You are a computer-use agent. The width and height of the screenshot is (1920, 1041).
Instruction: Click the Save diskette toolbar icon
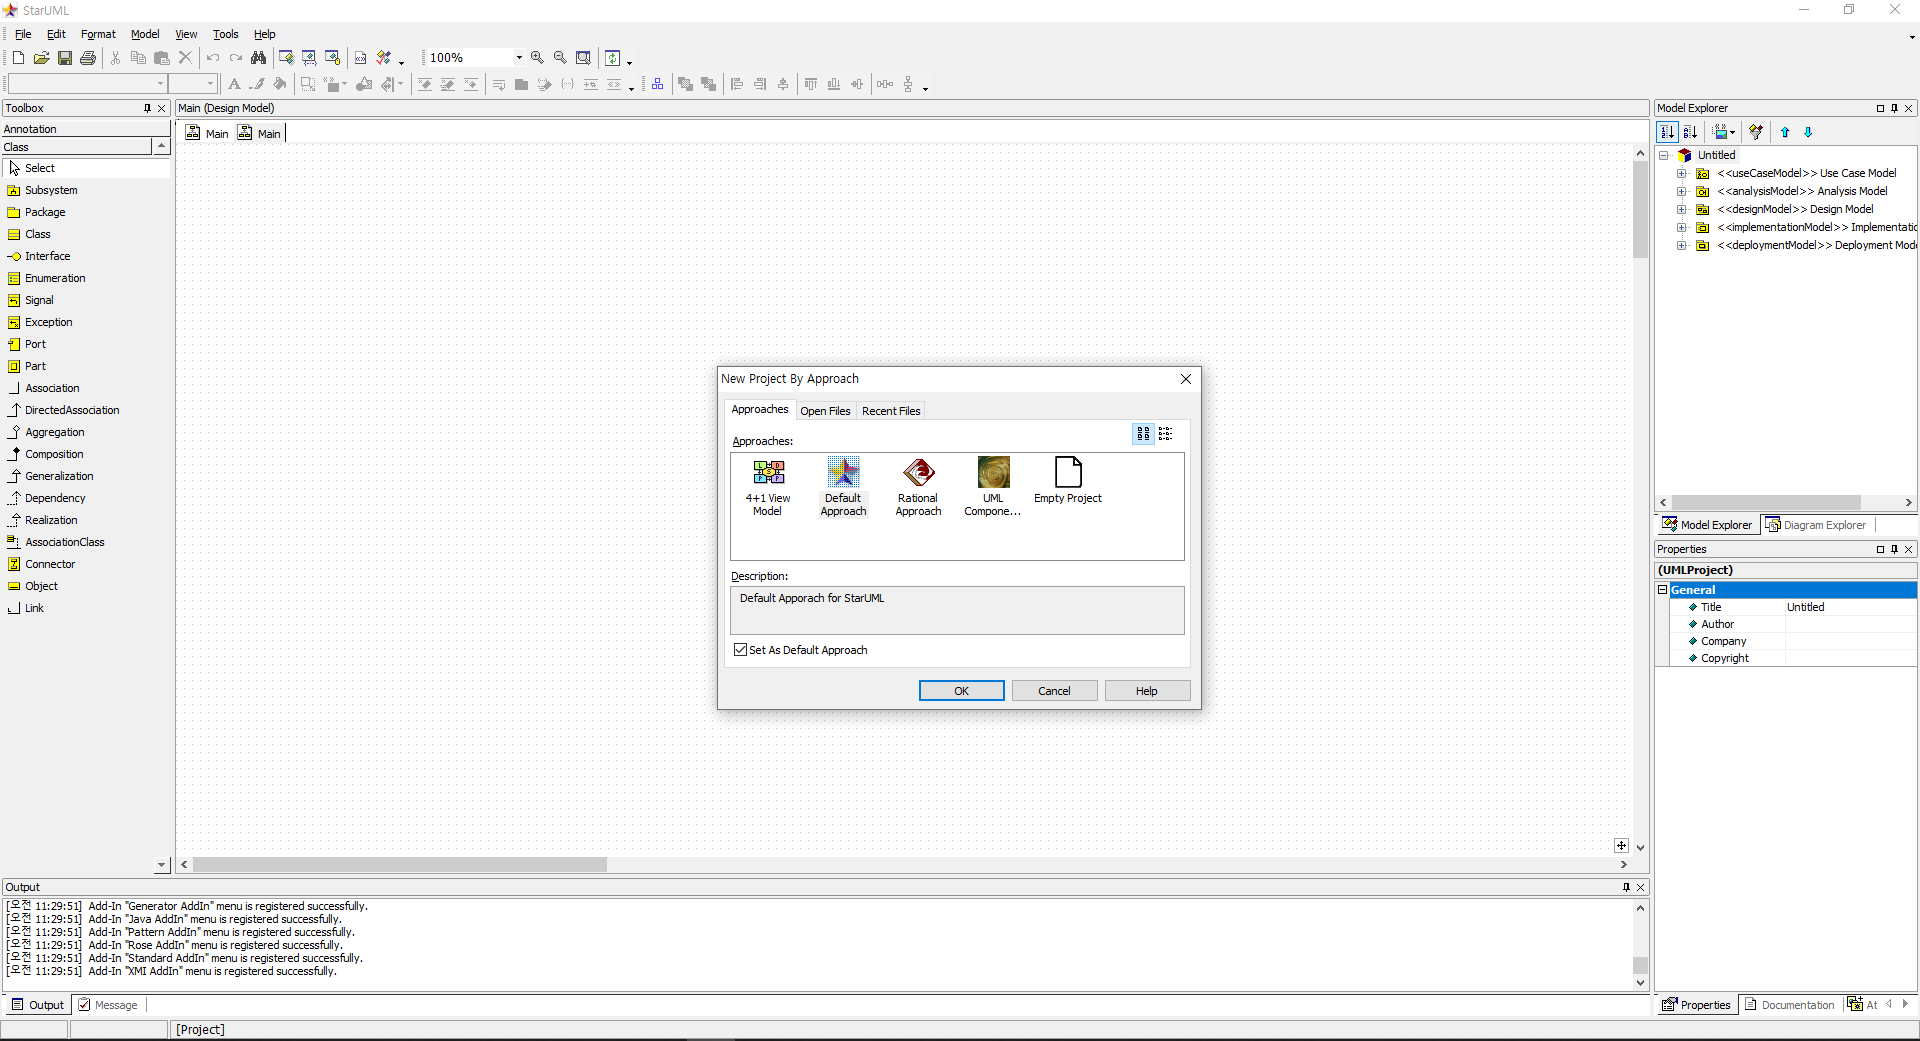click(64, 58)
